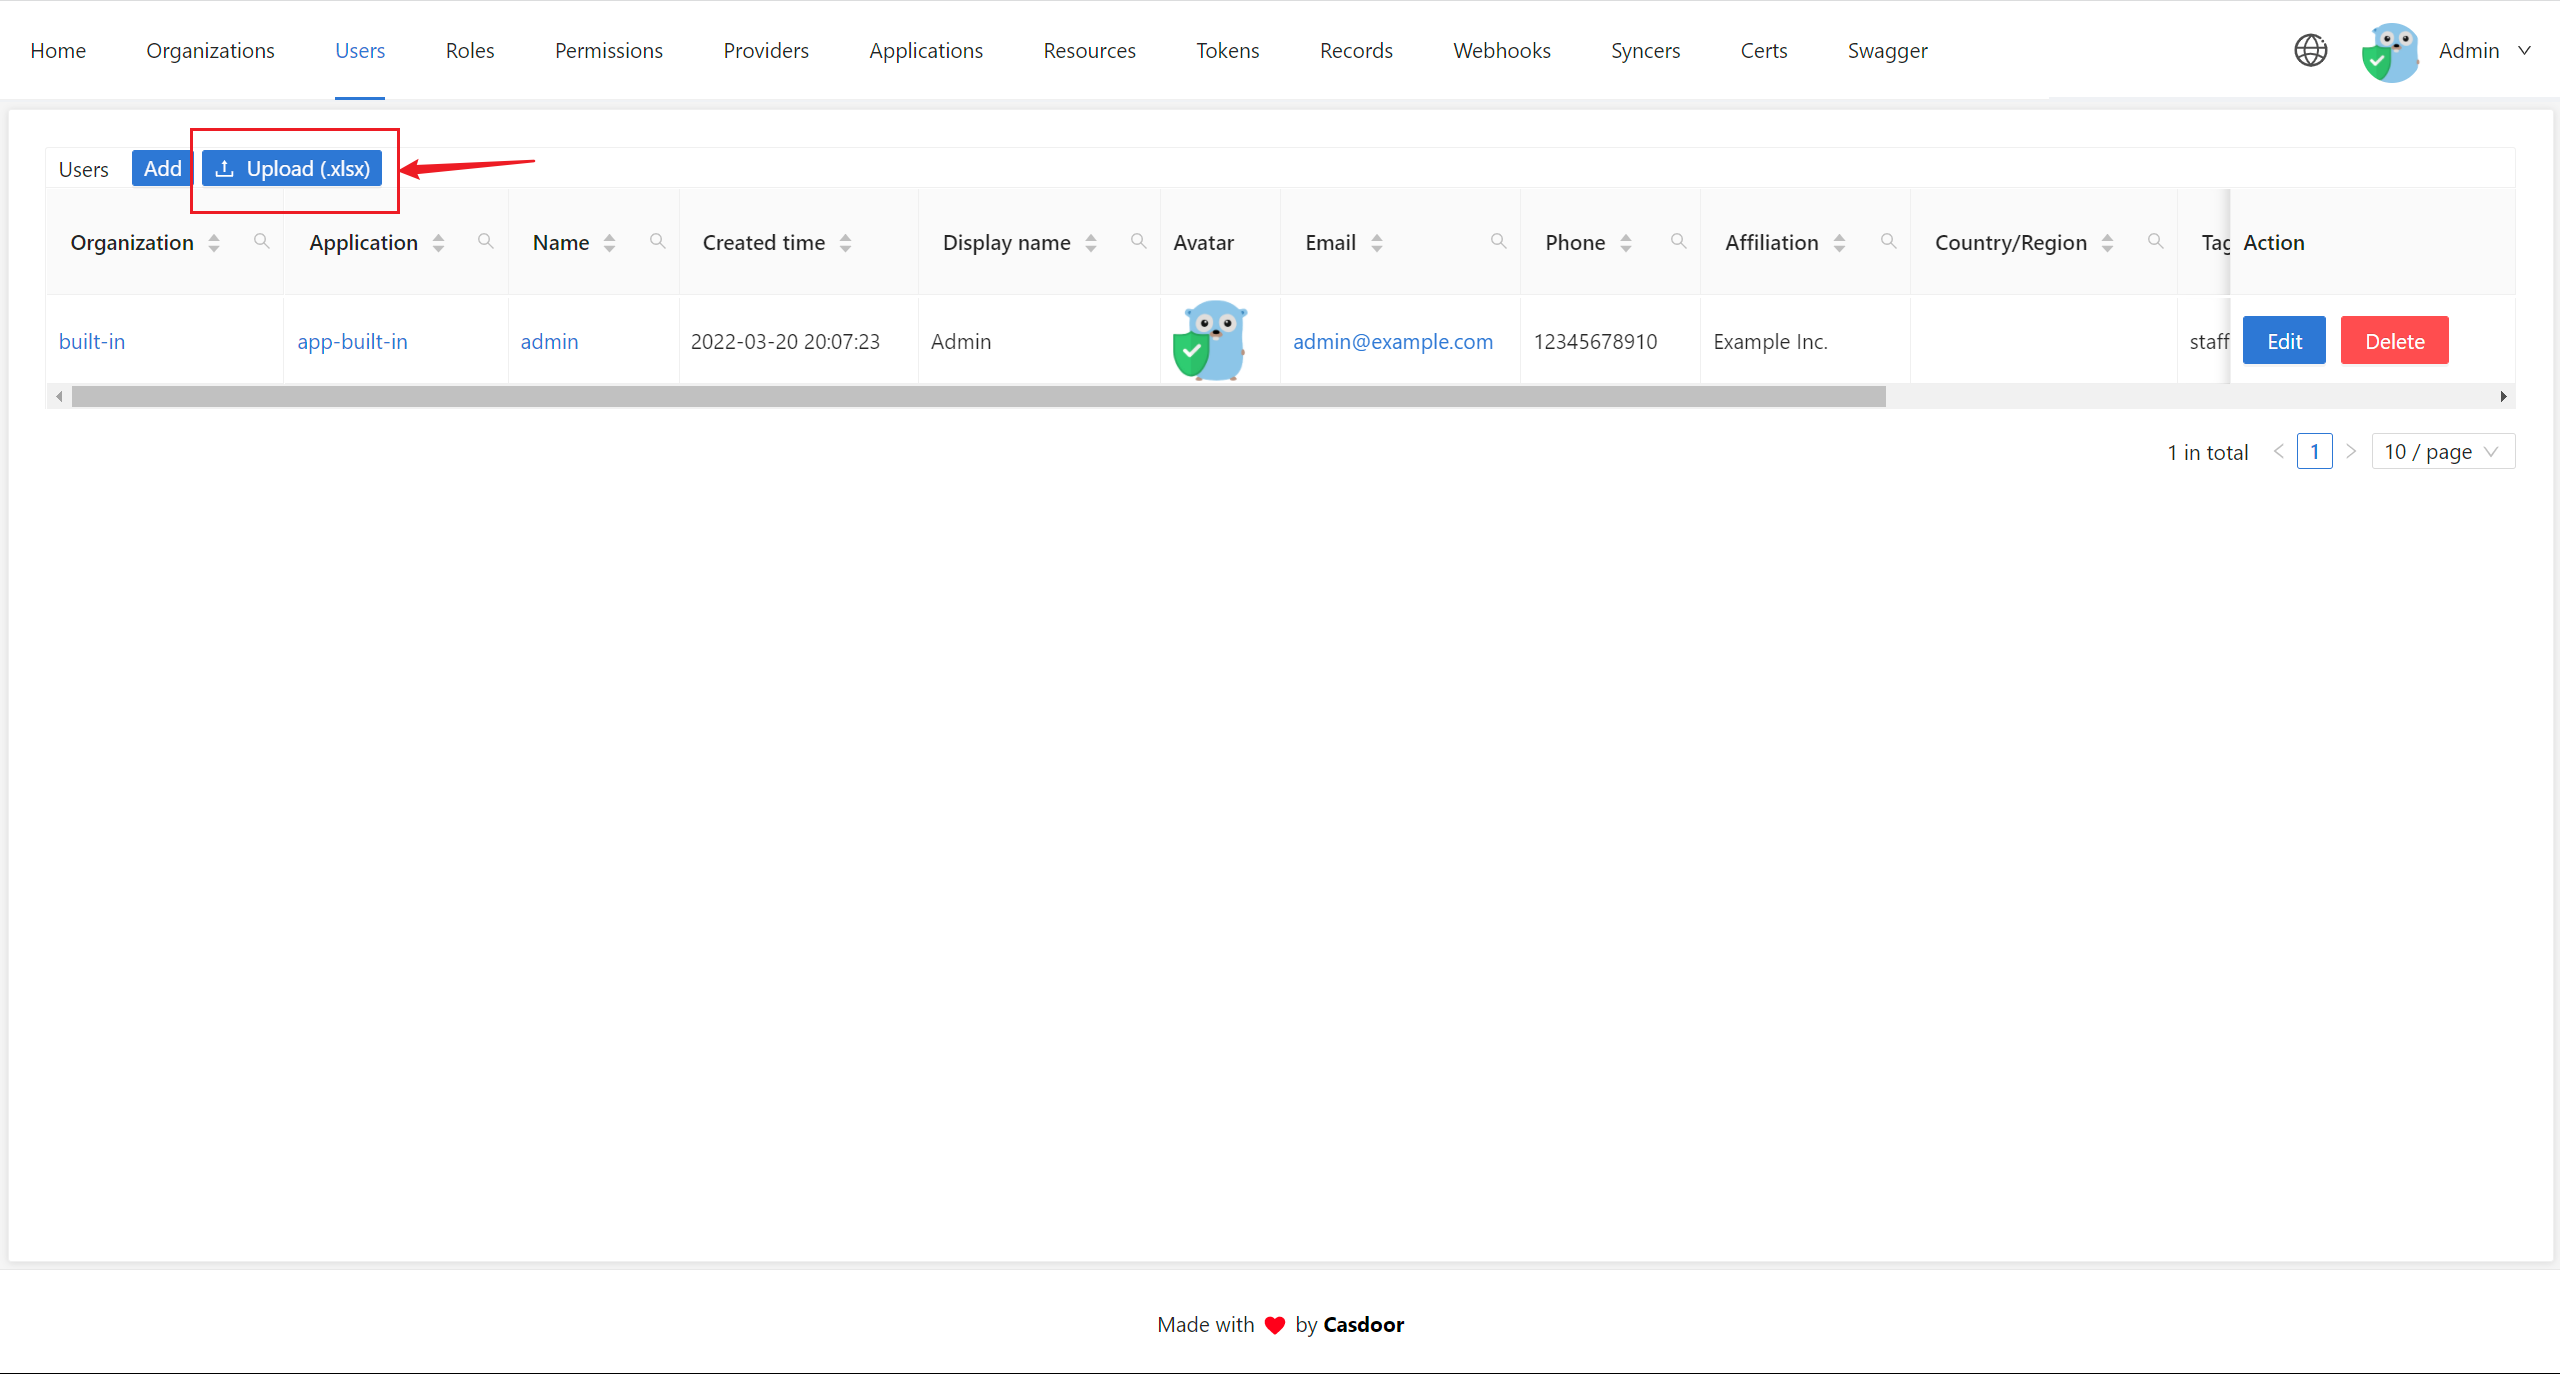2560x1374 pixels.
Task: Open the Display name column search icon
Action: coord(1139,241)
